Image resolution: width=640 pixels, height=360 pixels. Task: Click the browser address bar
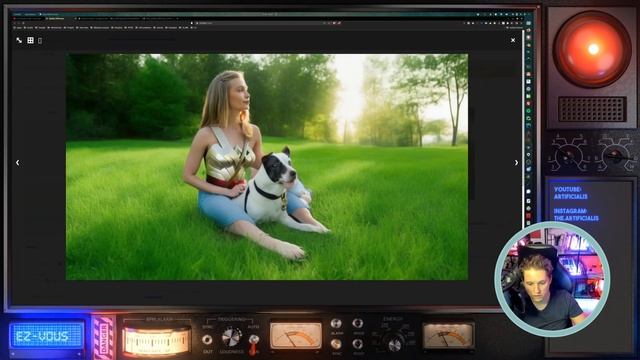[265, 23]
